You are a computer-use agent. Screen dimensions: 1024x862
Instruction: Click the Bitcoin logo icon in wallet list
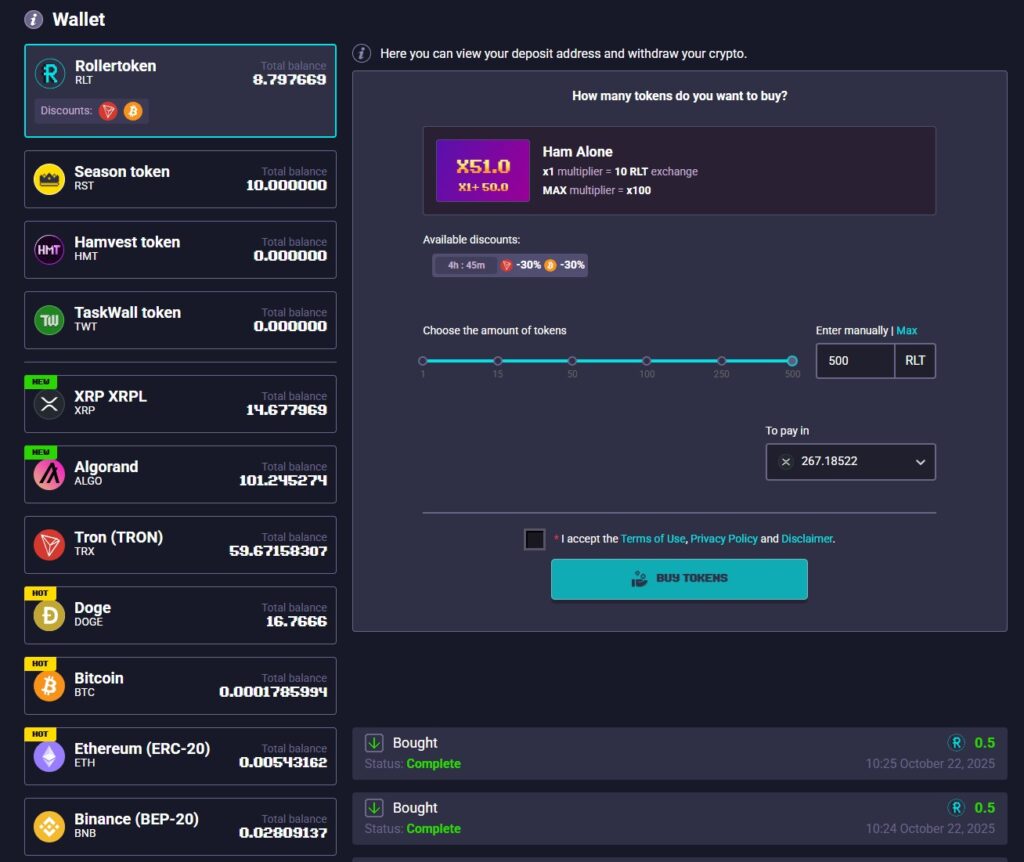tap(49, 686)
